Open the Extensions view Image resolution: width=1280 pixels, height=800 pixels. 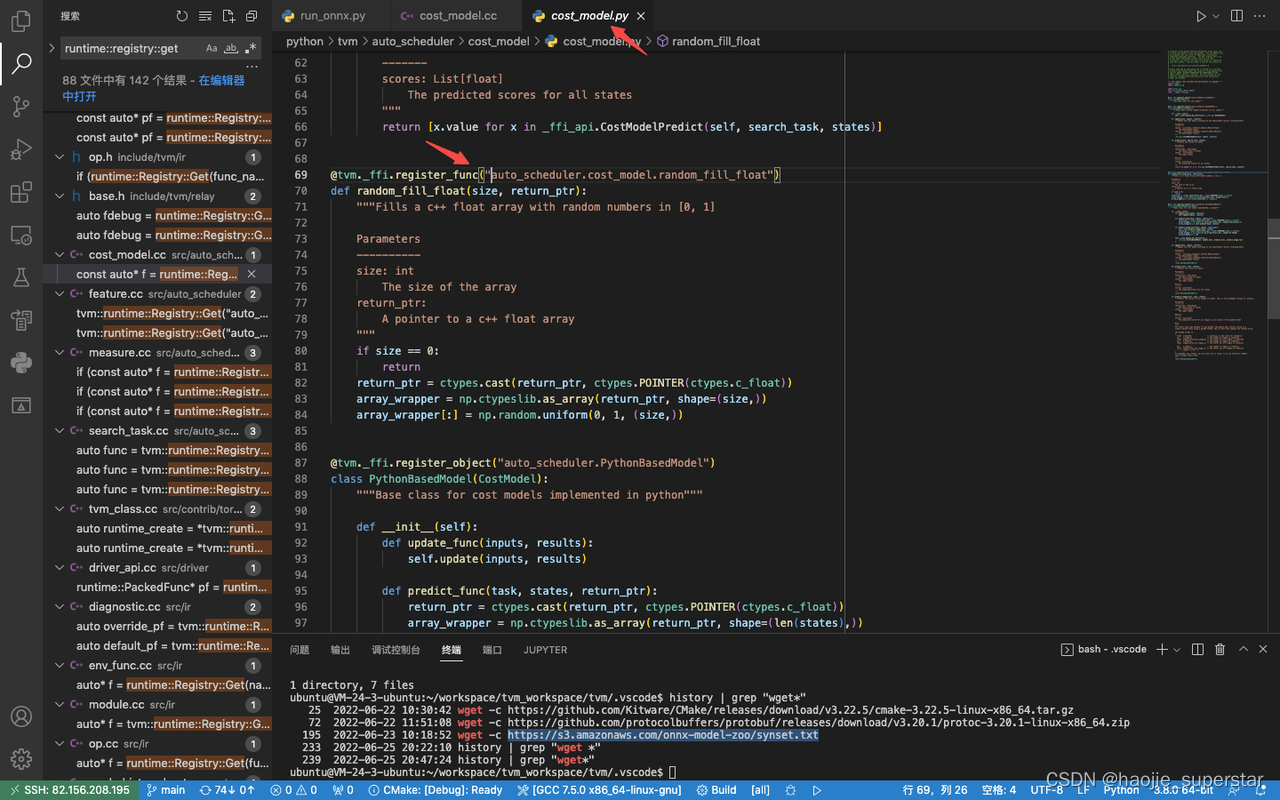coord(21,192)
